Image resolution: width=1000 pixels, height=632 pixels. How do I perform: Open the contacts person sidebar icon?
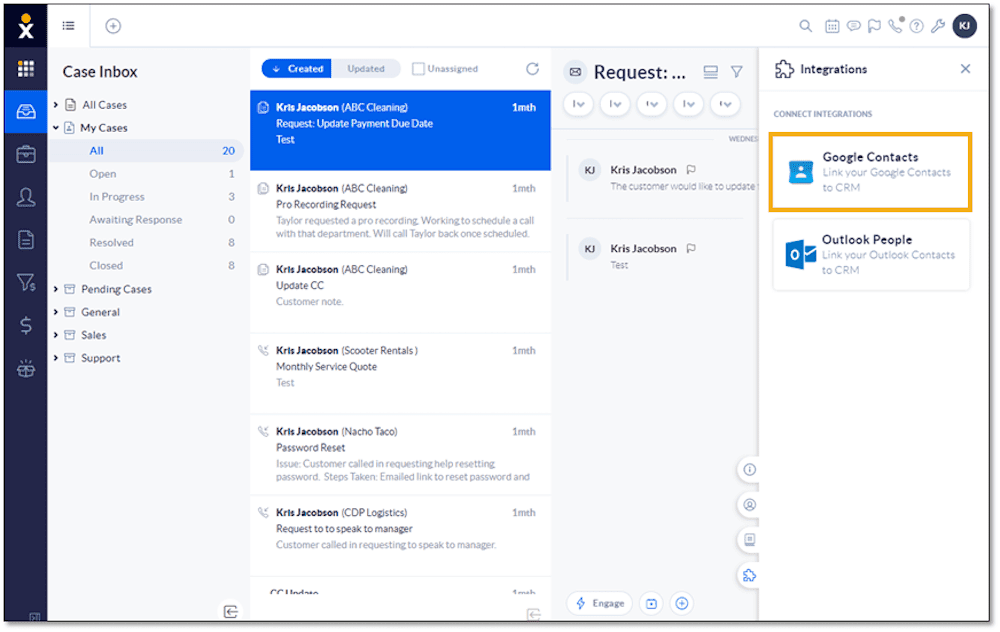pyautogui.click(x=26, y=197)
